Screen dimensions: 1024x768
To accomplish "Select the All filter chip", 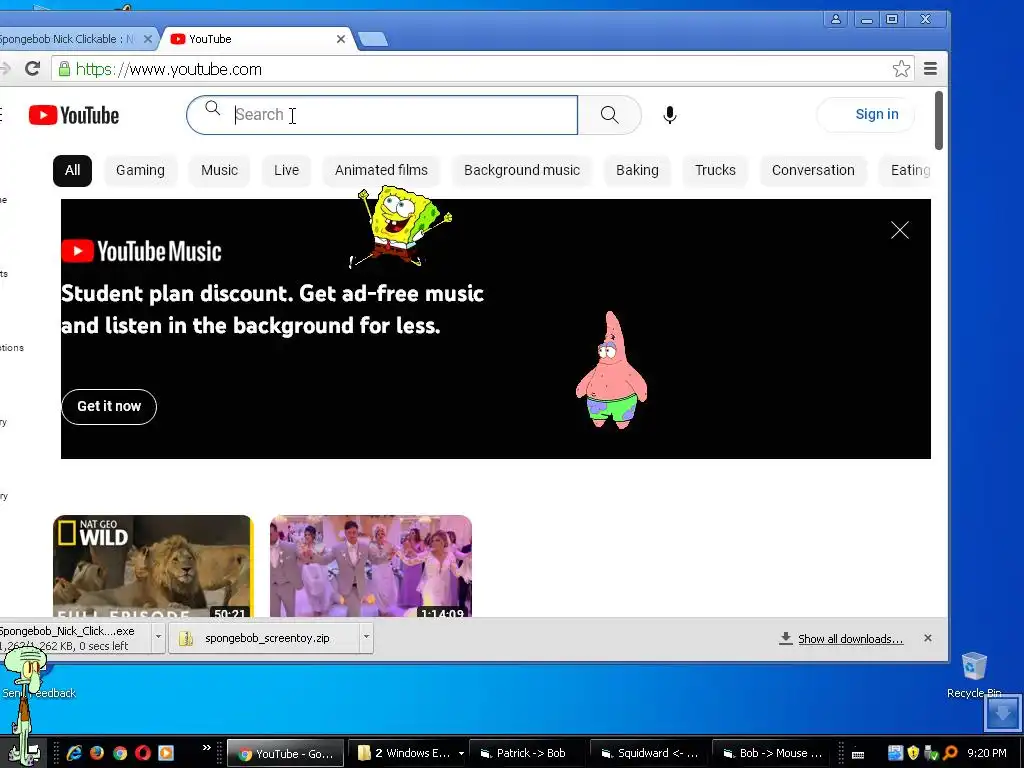I will [x=72, y=170].
